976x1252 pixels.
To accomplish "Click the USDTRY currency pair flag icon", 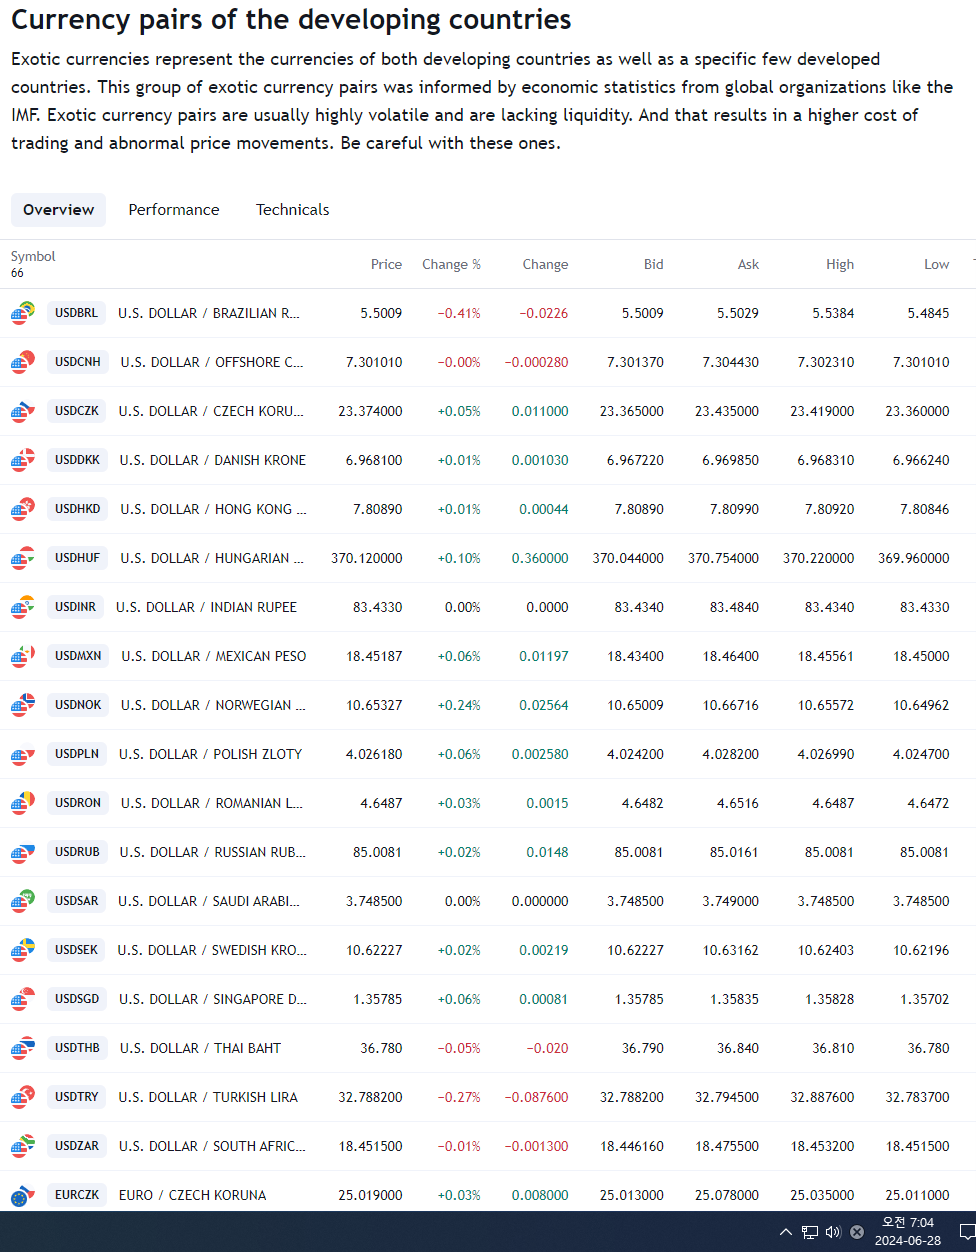I will click(x=23, y=1097).
